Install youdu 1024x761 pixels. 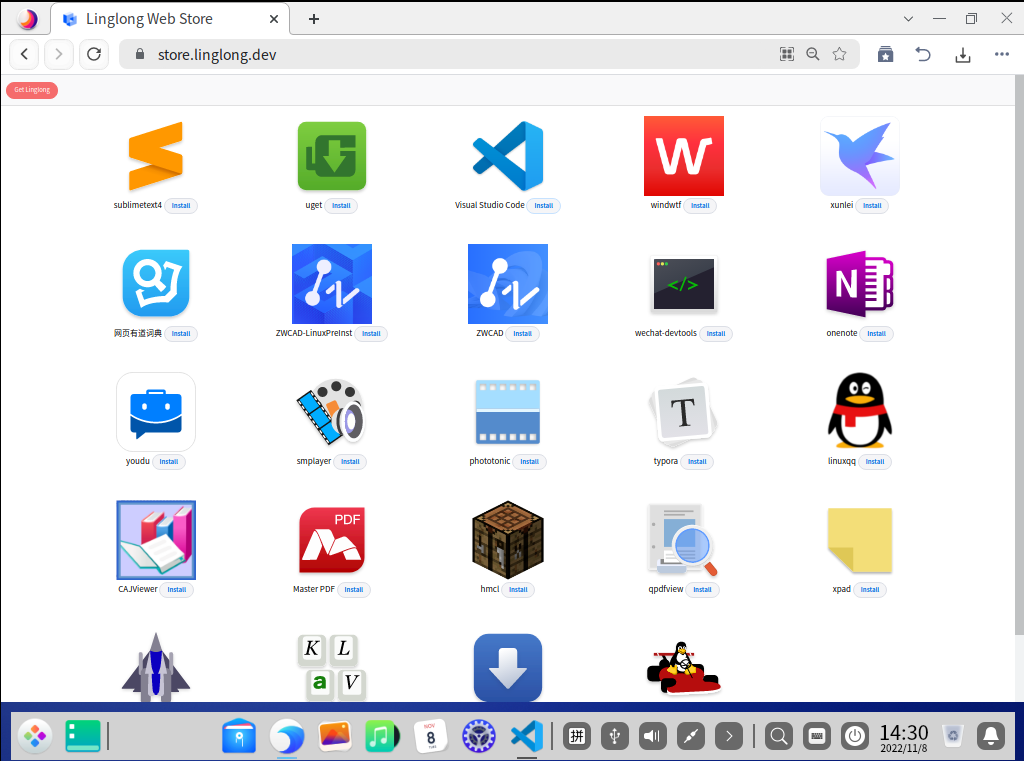coord(168,462)
